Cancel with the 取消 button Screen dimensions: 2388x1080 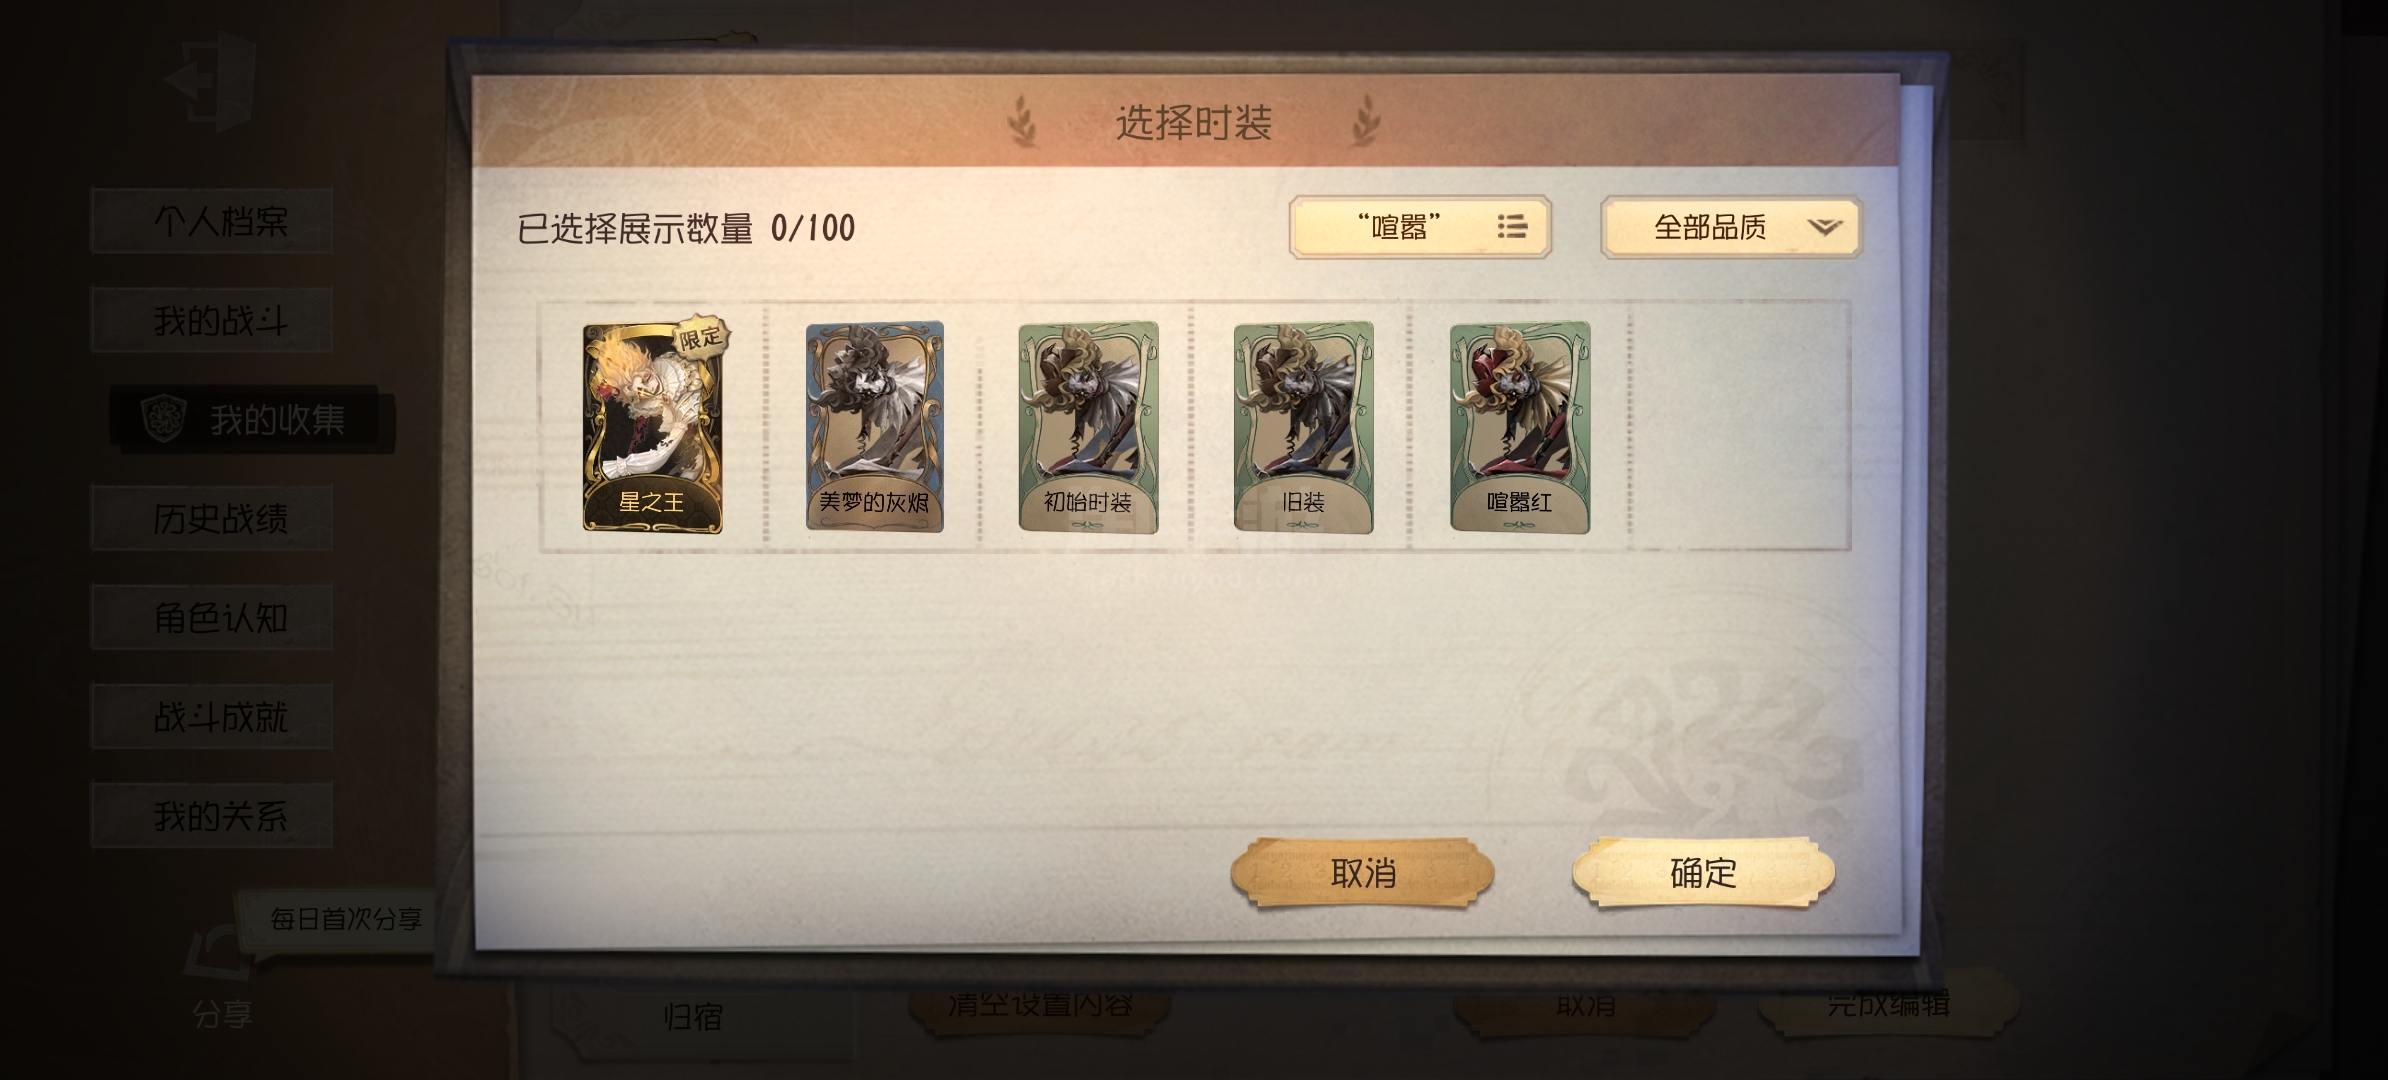(1362, 873)
